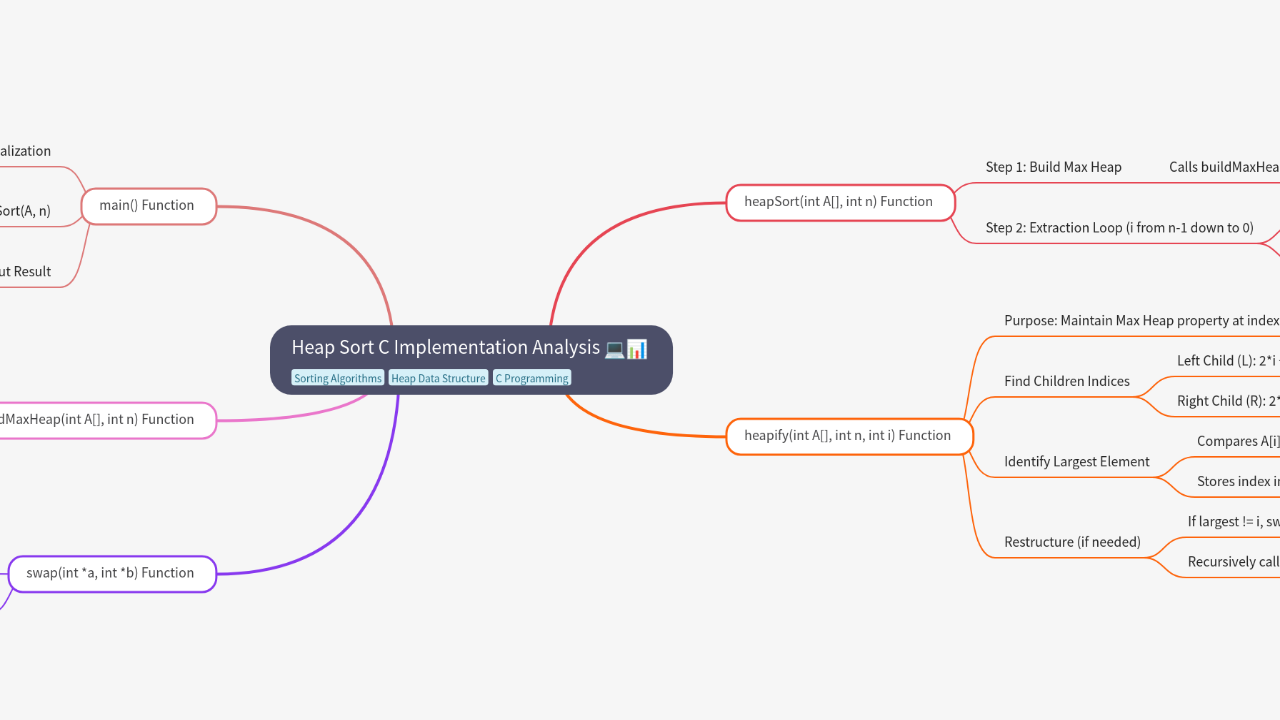Select the heapify(int A[], int n, int i) node
The image size is (1280, 720).
point(848,436)
